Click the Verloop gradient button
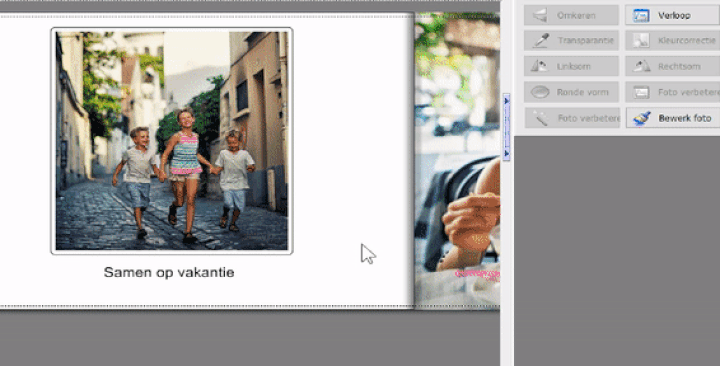The image size is (720, 366). coord(672,16)
